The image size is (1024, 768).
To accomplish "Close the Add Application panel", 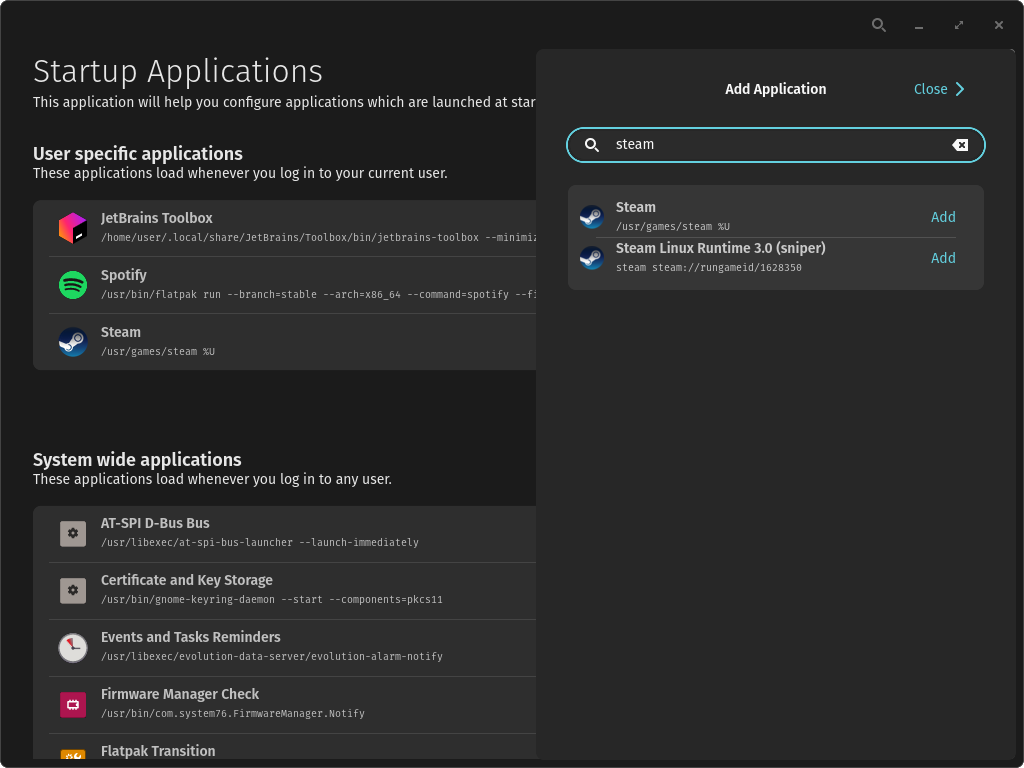I will [931, 89].
